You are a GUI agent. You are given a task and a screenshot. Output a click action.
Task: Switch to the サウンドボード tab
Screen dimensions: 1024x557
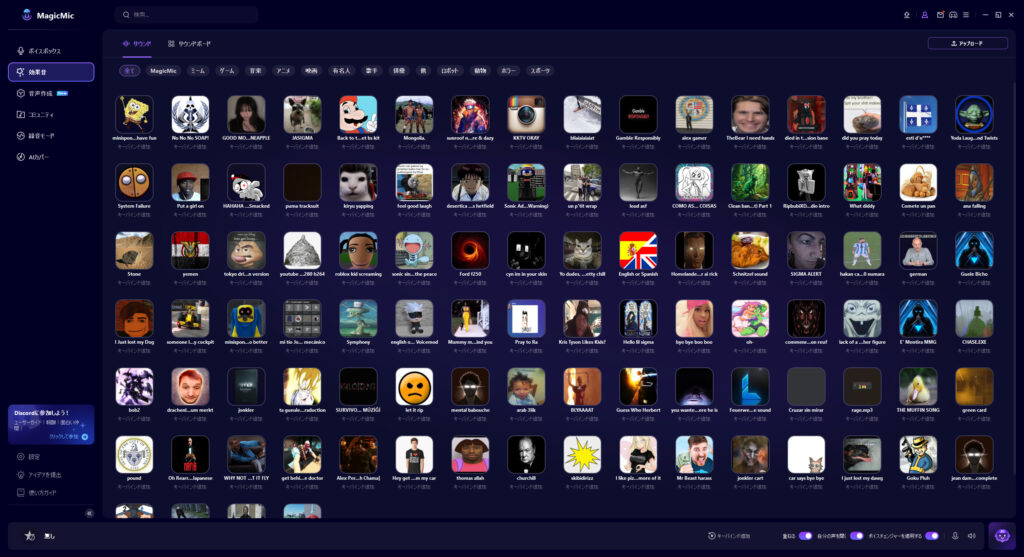[190, 44]
